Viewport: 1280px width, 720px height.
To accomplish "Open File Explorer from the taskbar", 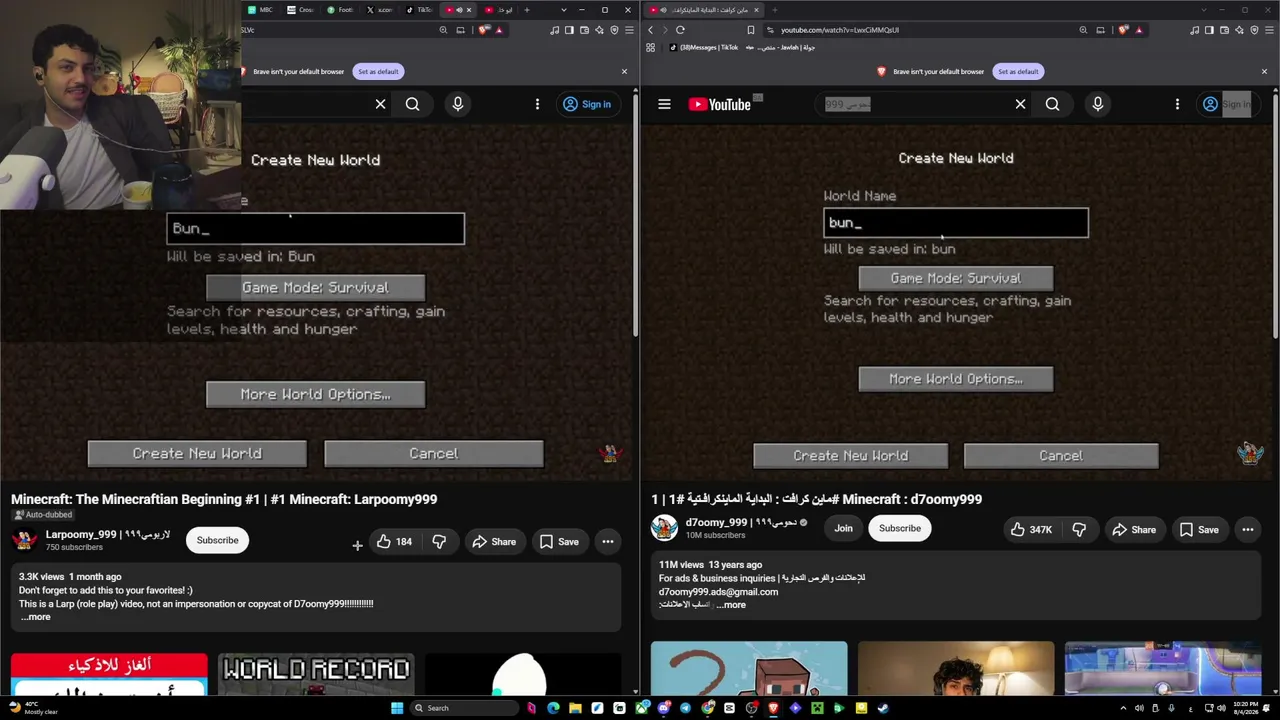I will click(x=575, y=708).
